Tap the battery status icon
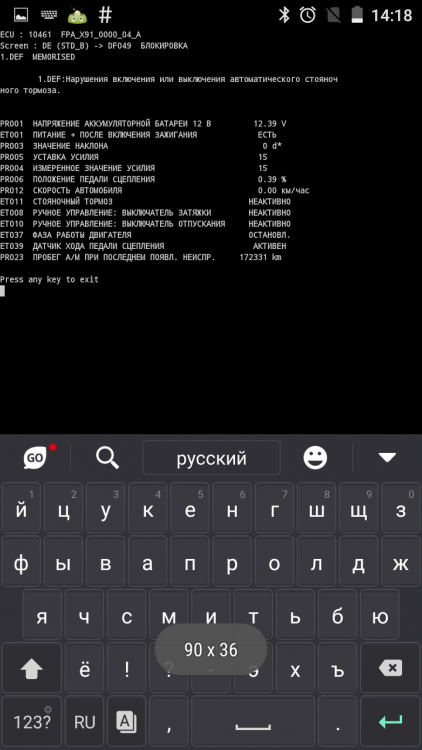This screenshot has width=422, height=750. 357,15
